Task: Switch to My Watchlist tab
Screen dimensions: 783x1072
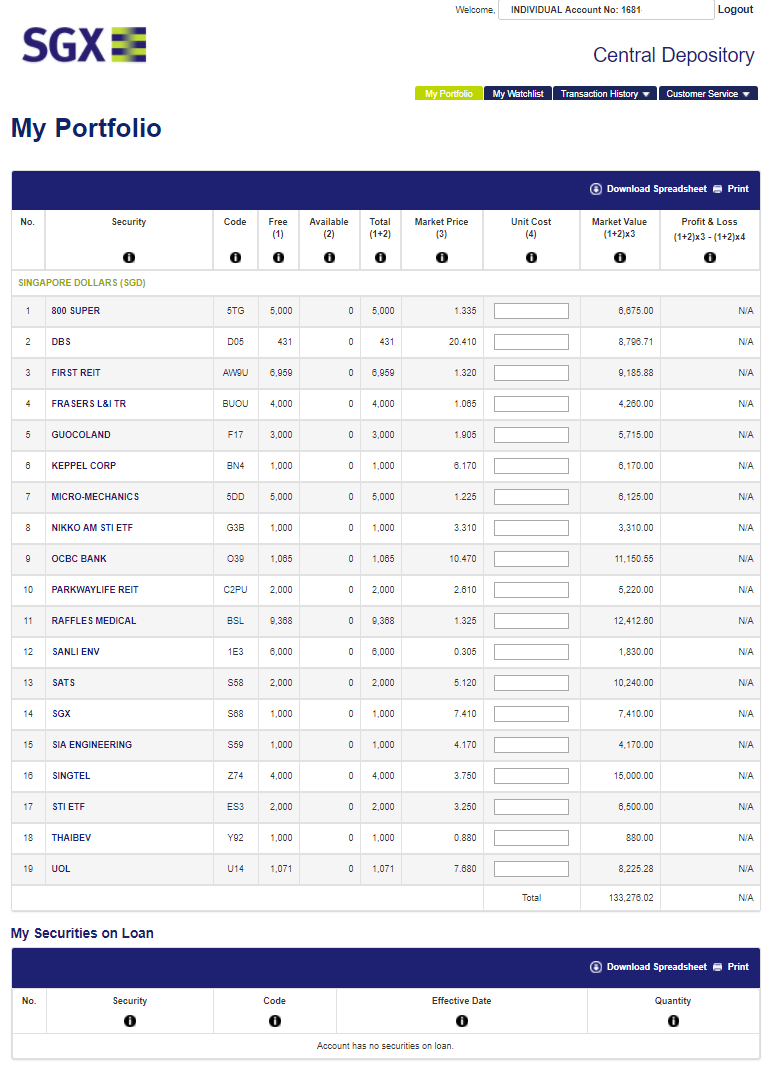Action: [x=518, y=94]
